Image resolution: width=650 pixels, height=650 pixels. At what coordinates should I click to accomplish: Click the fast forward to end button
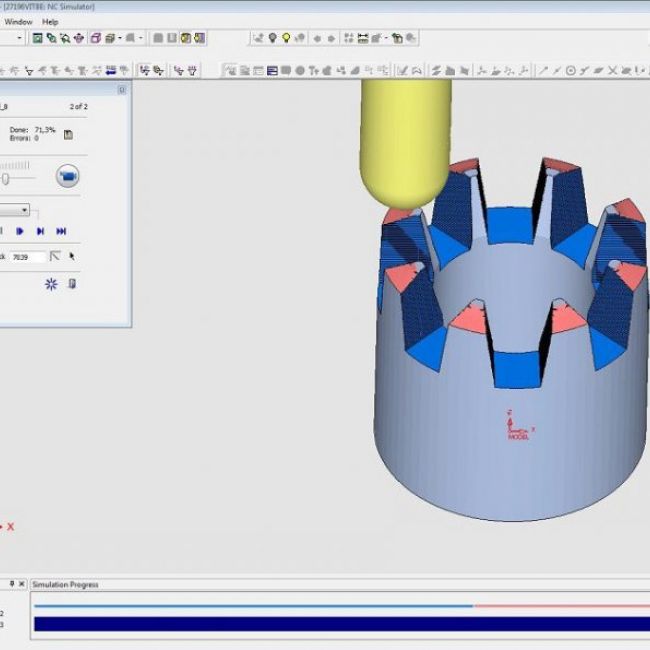point(61,231)
